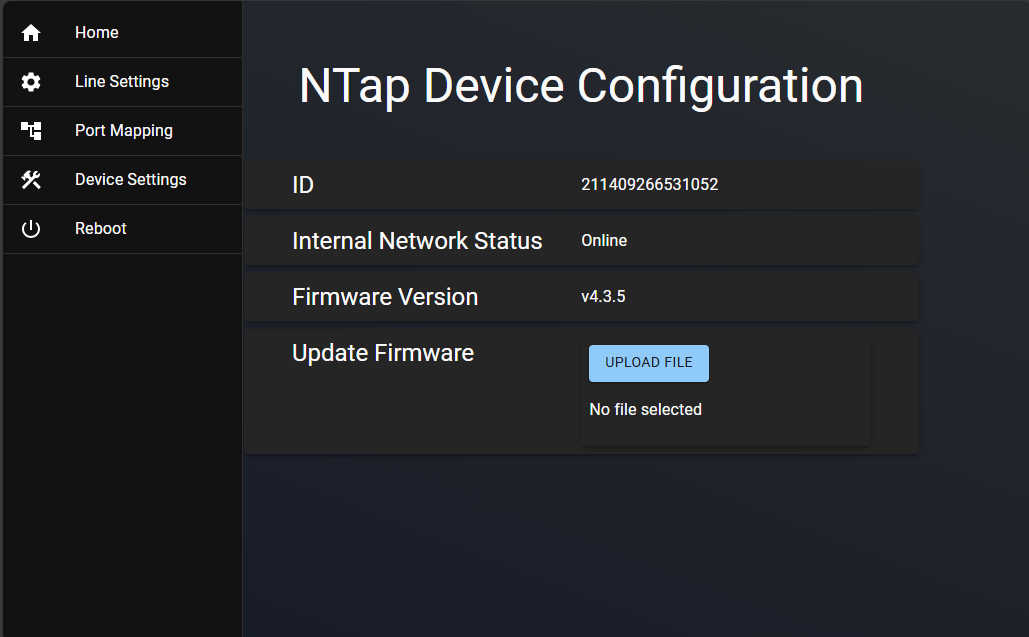Click the Online network status value
This screenshot has height=637, width=1029.
(604, 241)
